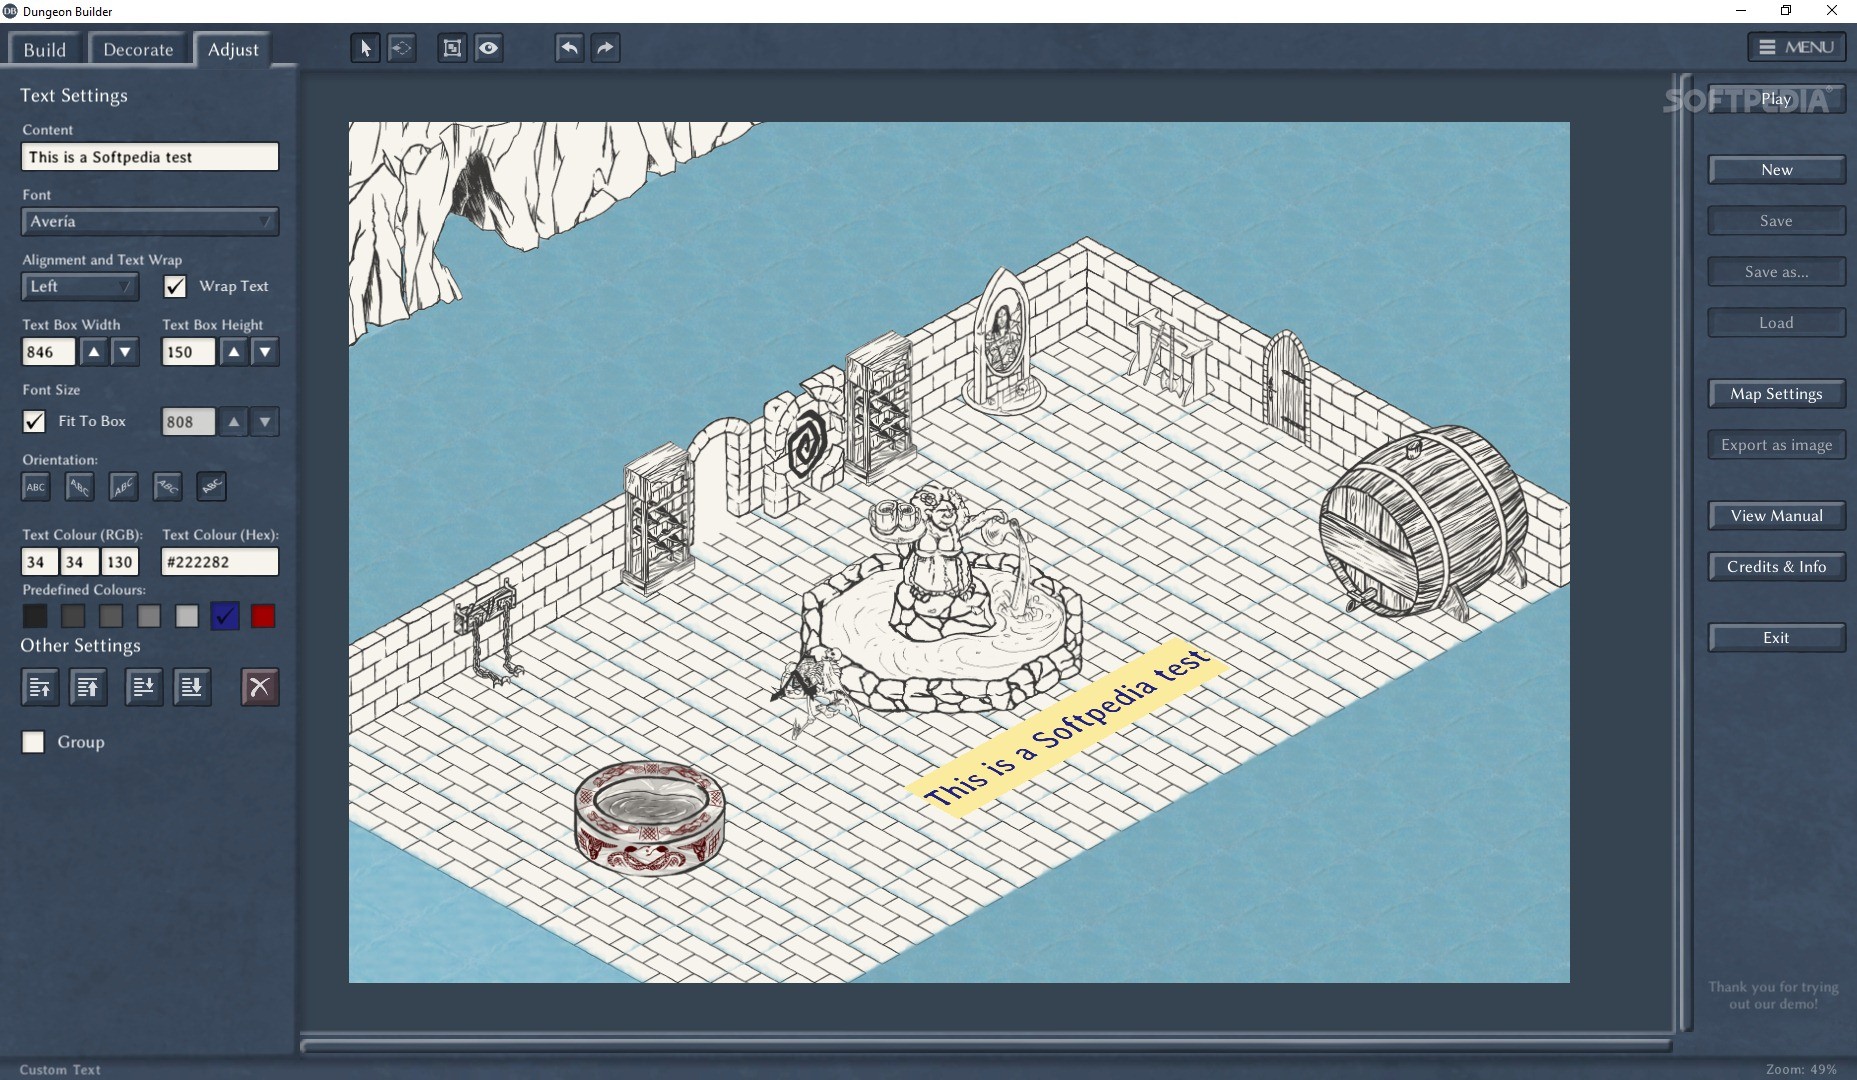
Task: Activate the dashed diamond tile selection tool
Action: pos(402,48)
